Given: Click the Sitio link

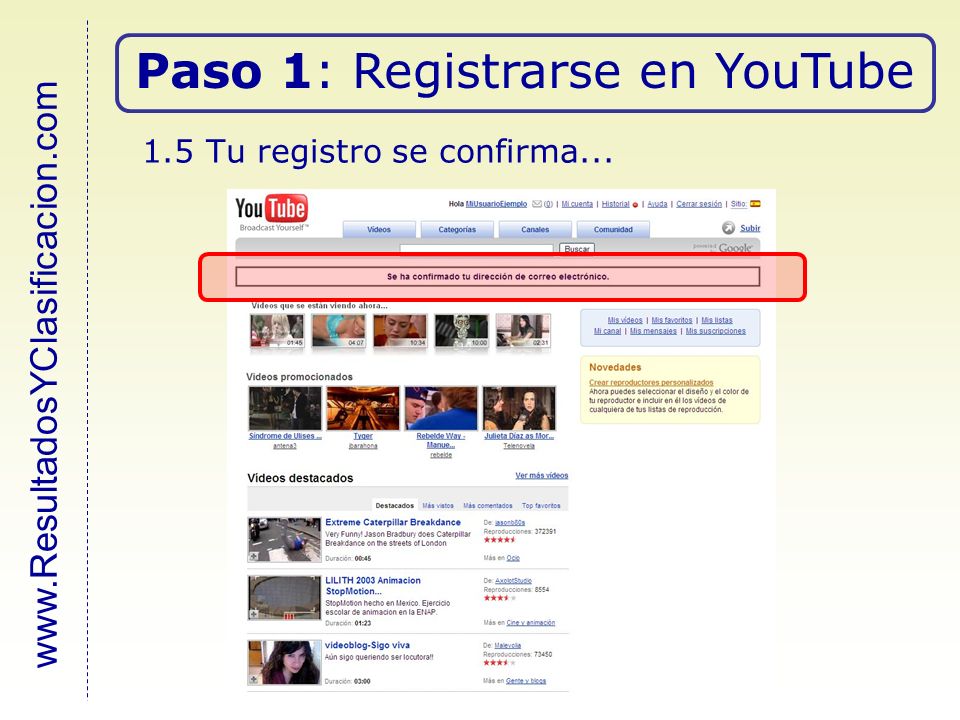Looking at the screenshot, I should click(x=738, y=204).
